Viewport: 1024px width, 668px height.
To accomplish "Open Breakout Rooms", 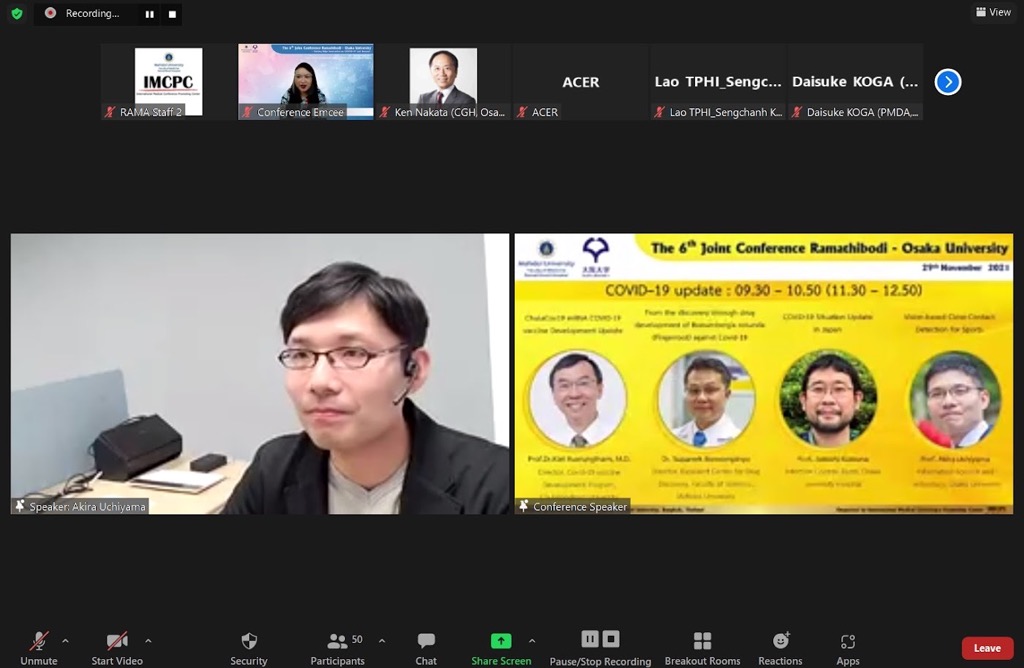I will coord(702,647).
